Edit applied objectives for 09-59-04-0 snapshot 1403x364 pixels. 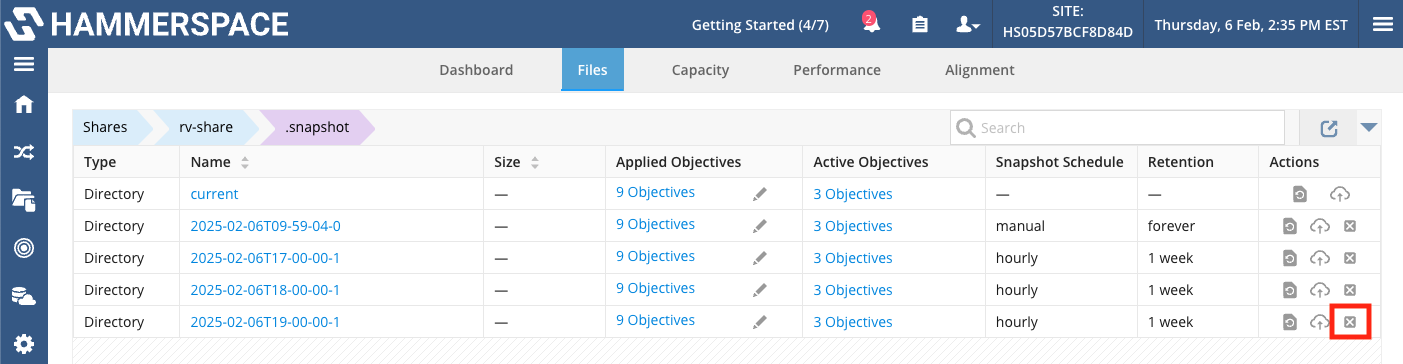point(760,226)
